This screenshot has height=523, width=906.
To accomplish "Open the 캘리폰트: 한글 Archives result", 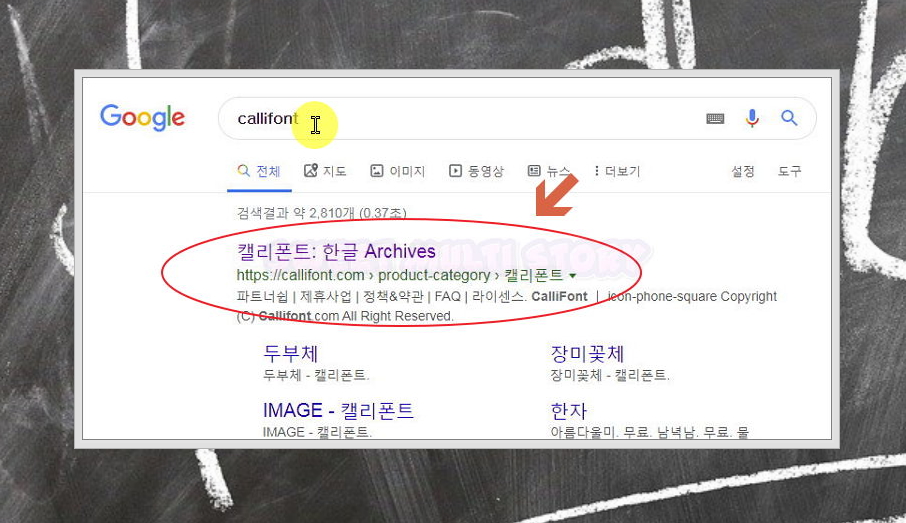I will pos(336,251).
